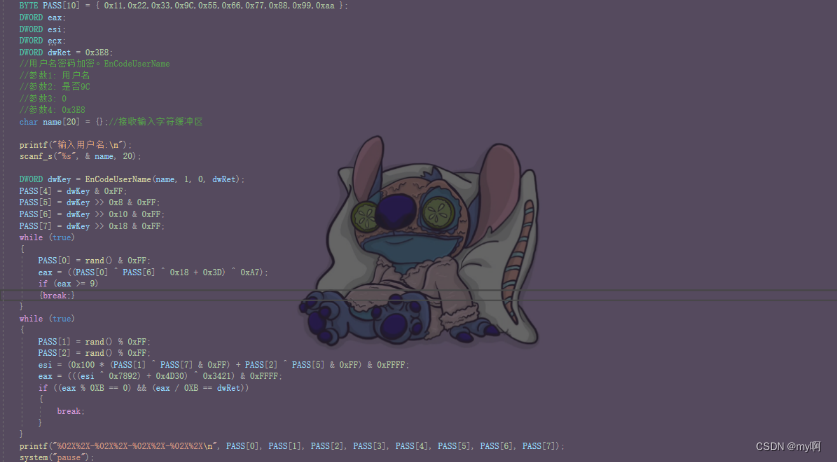Image resolution: width=837 pixels, height=462 pixels.
Task: Click the 'system("pause")' line
Action: click(x=56, y=458)
